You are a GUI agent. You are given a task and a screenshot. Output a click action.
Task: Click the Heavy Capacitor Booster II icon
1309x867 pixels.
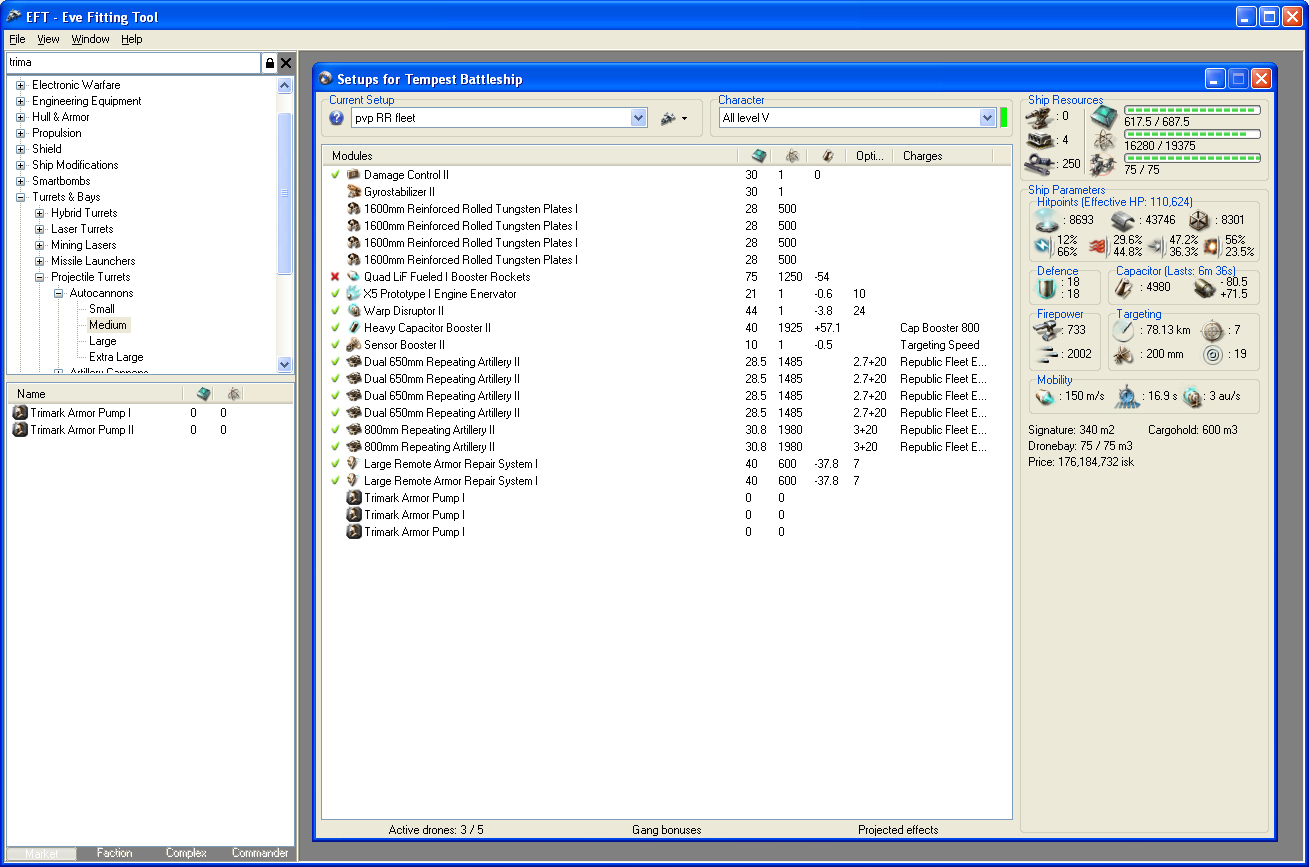click(353, 328)
